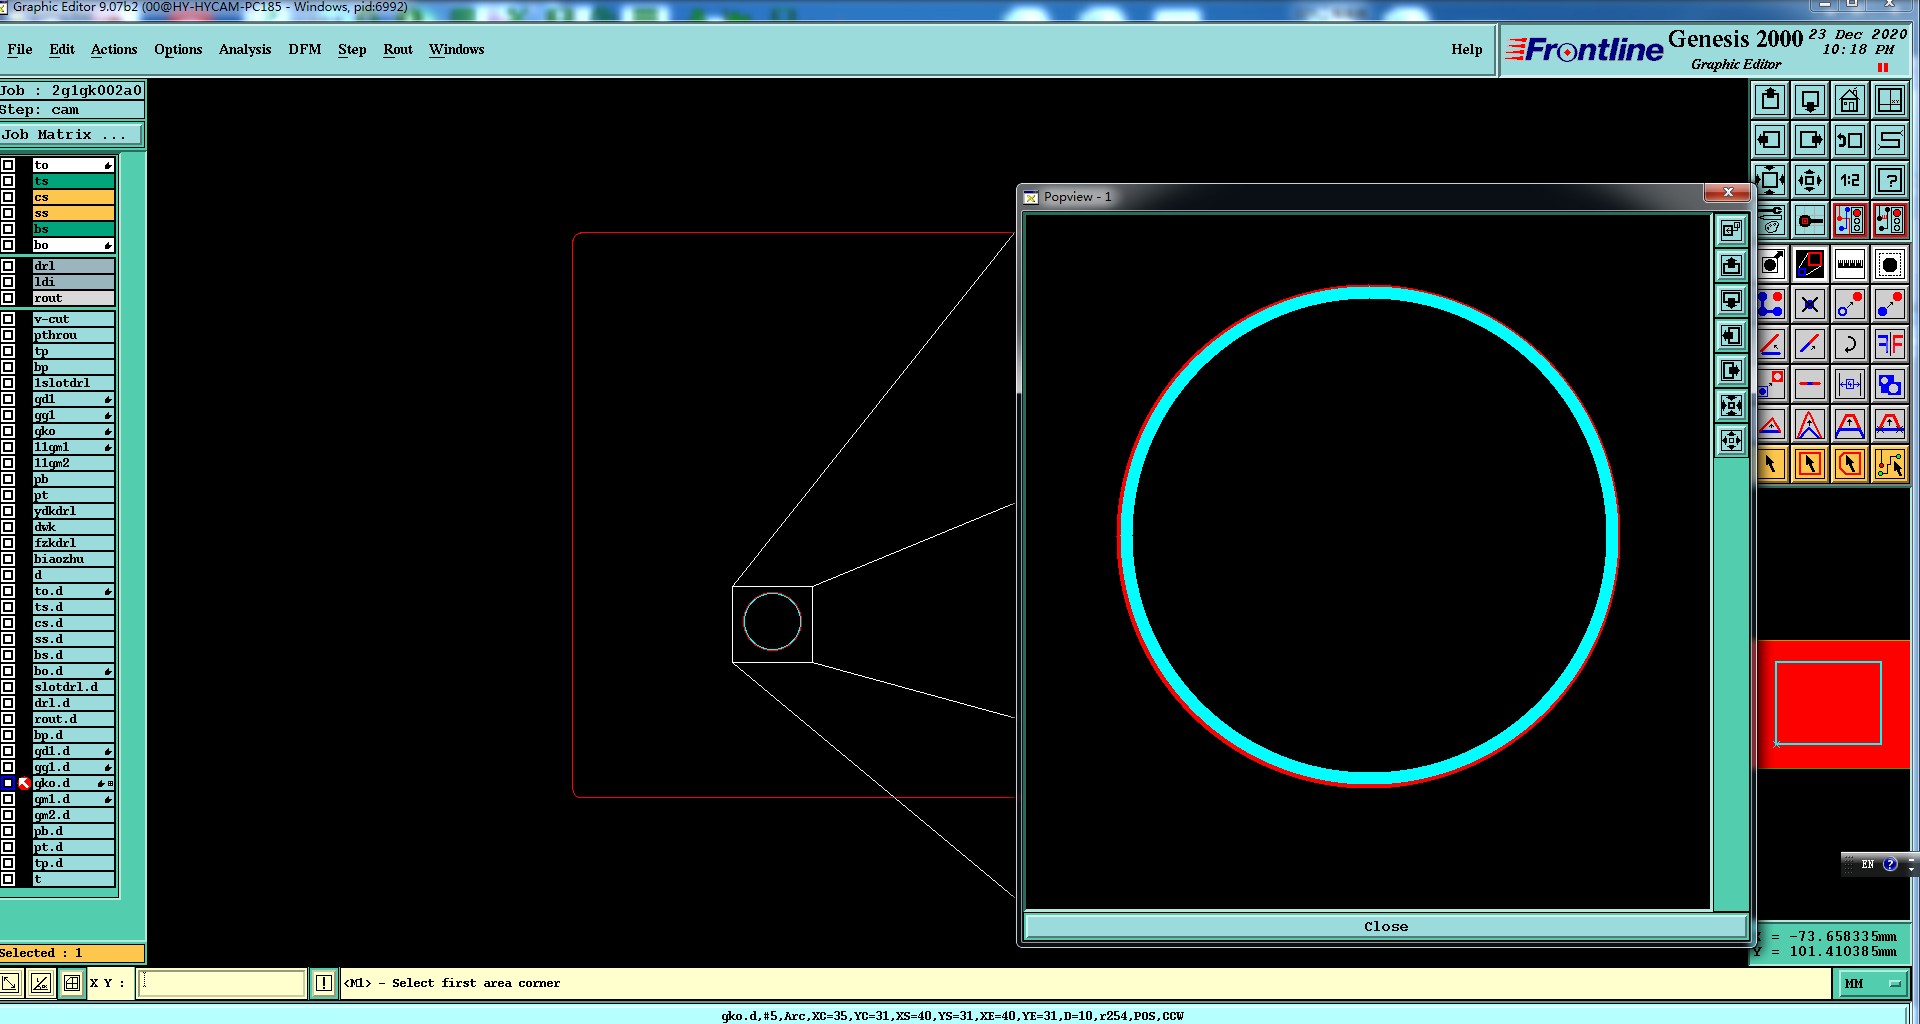Image resolution: width=1920 pixels, height=1024 pixels.
Task: Toggle the checkbox for layer cs
Action: click(x=8, y=197)
